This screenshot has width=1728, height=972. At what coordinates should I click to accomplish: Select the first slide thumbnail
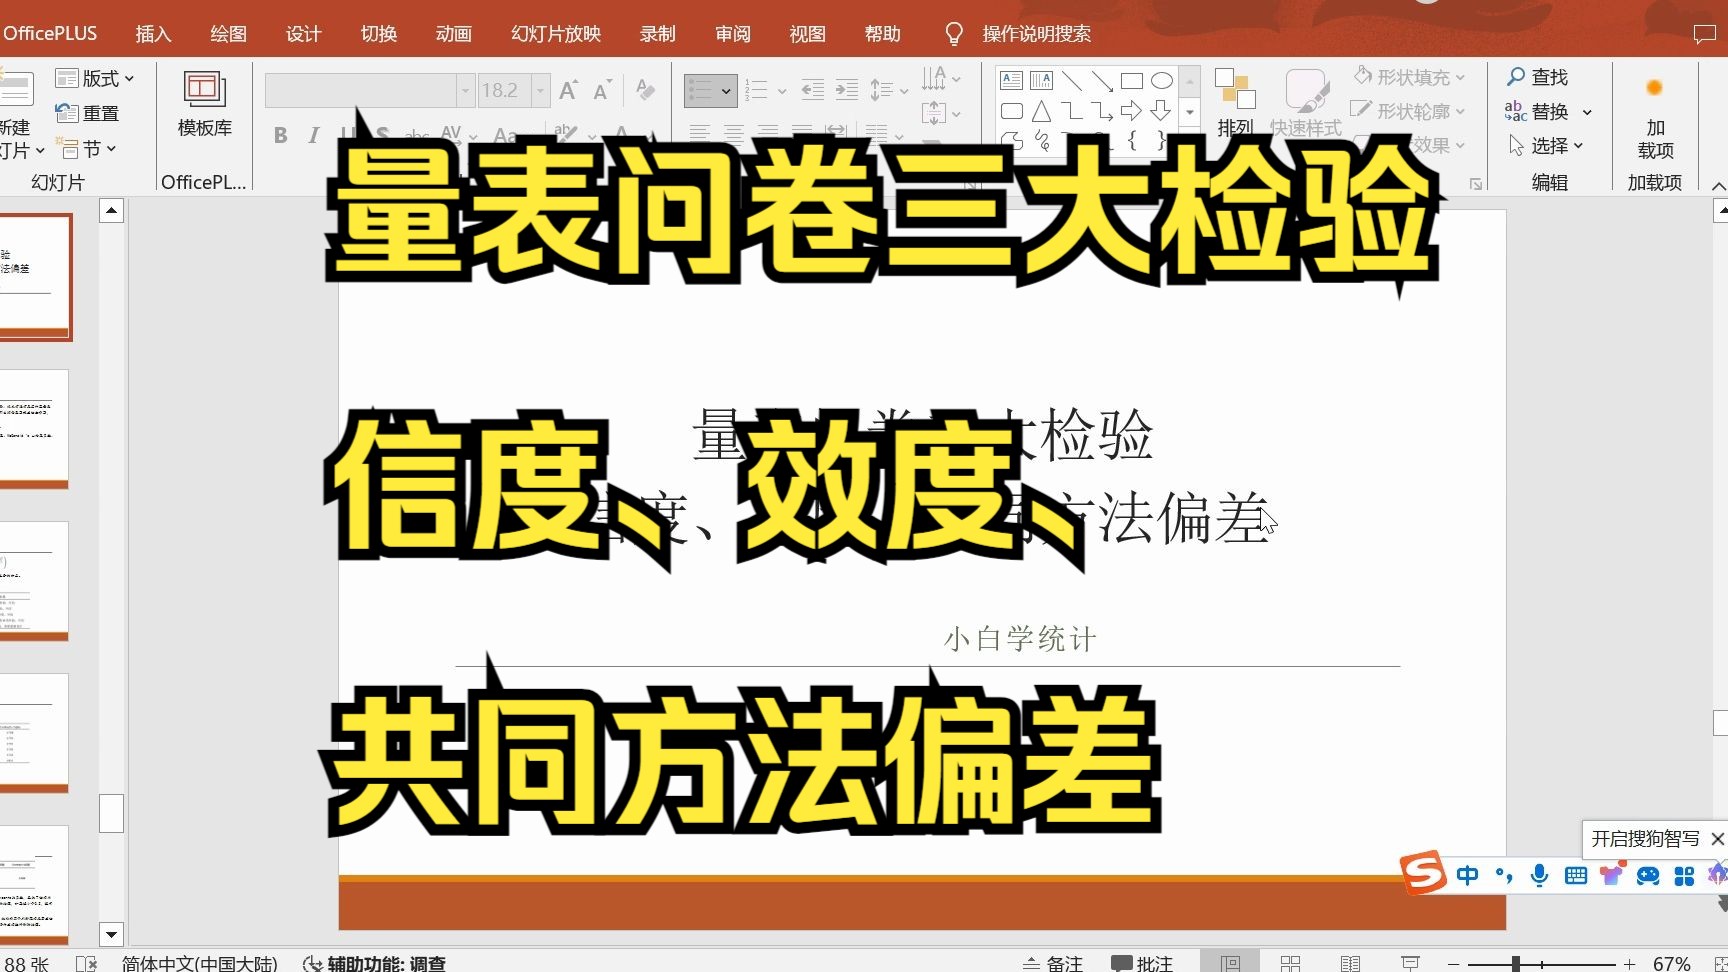34,277
